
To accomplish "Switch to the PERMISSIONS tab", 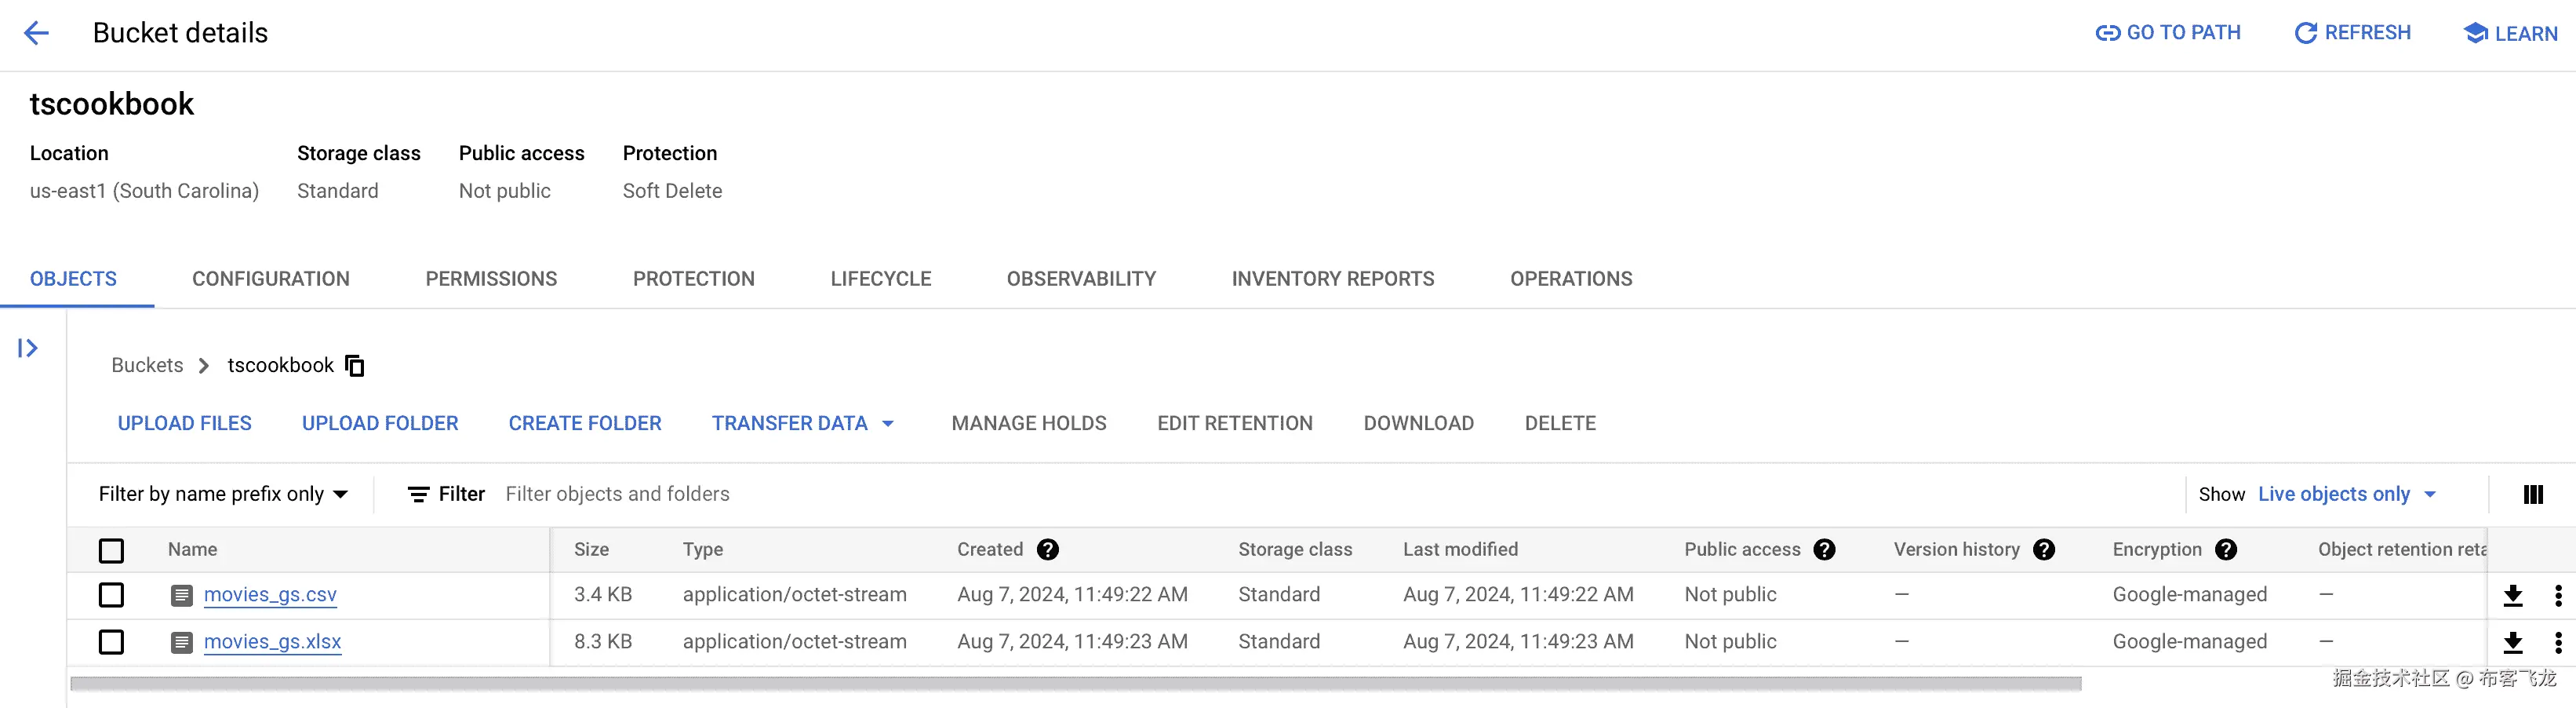I will pos(491,278).
